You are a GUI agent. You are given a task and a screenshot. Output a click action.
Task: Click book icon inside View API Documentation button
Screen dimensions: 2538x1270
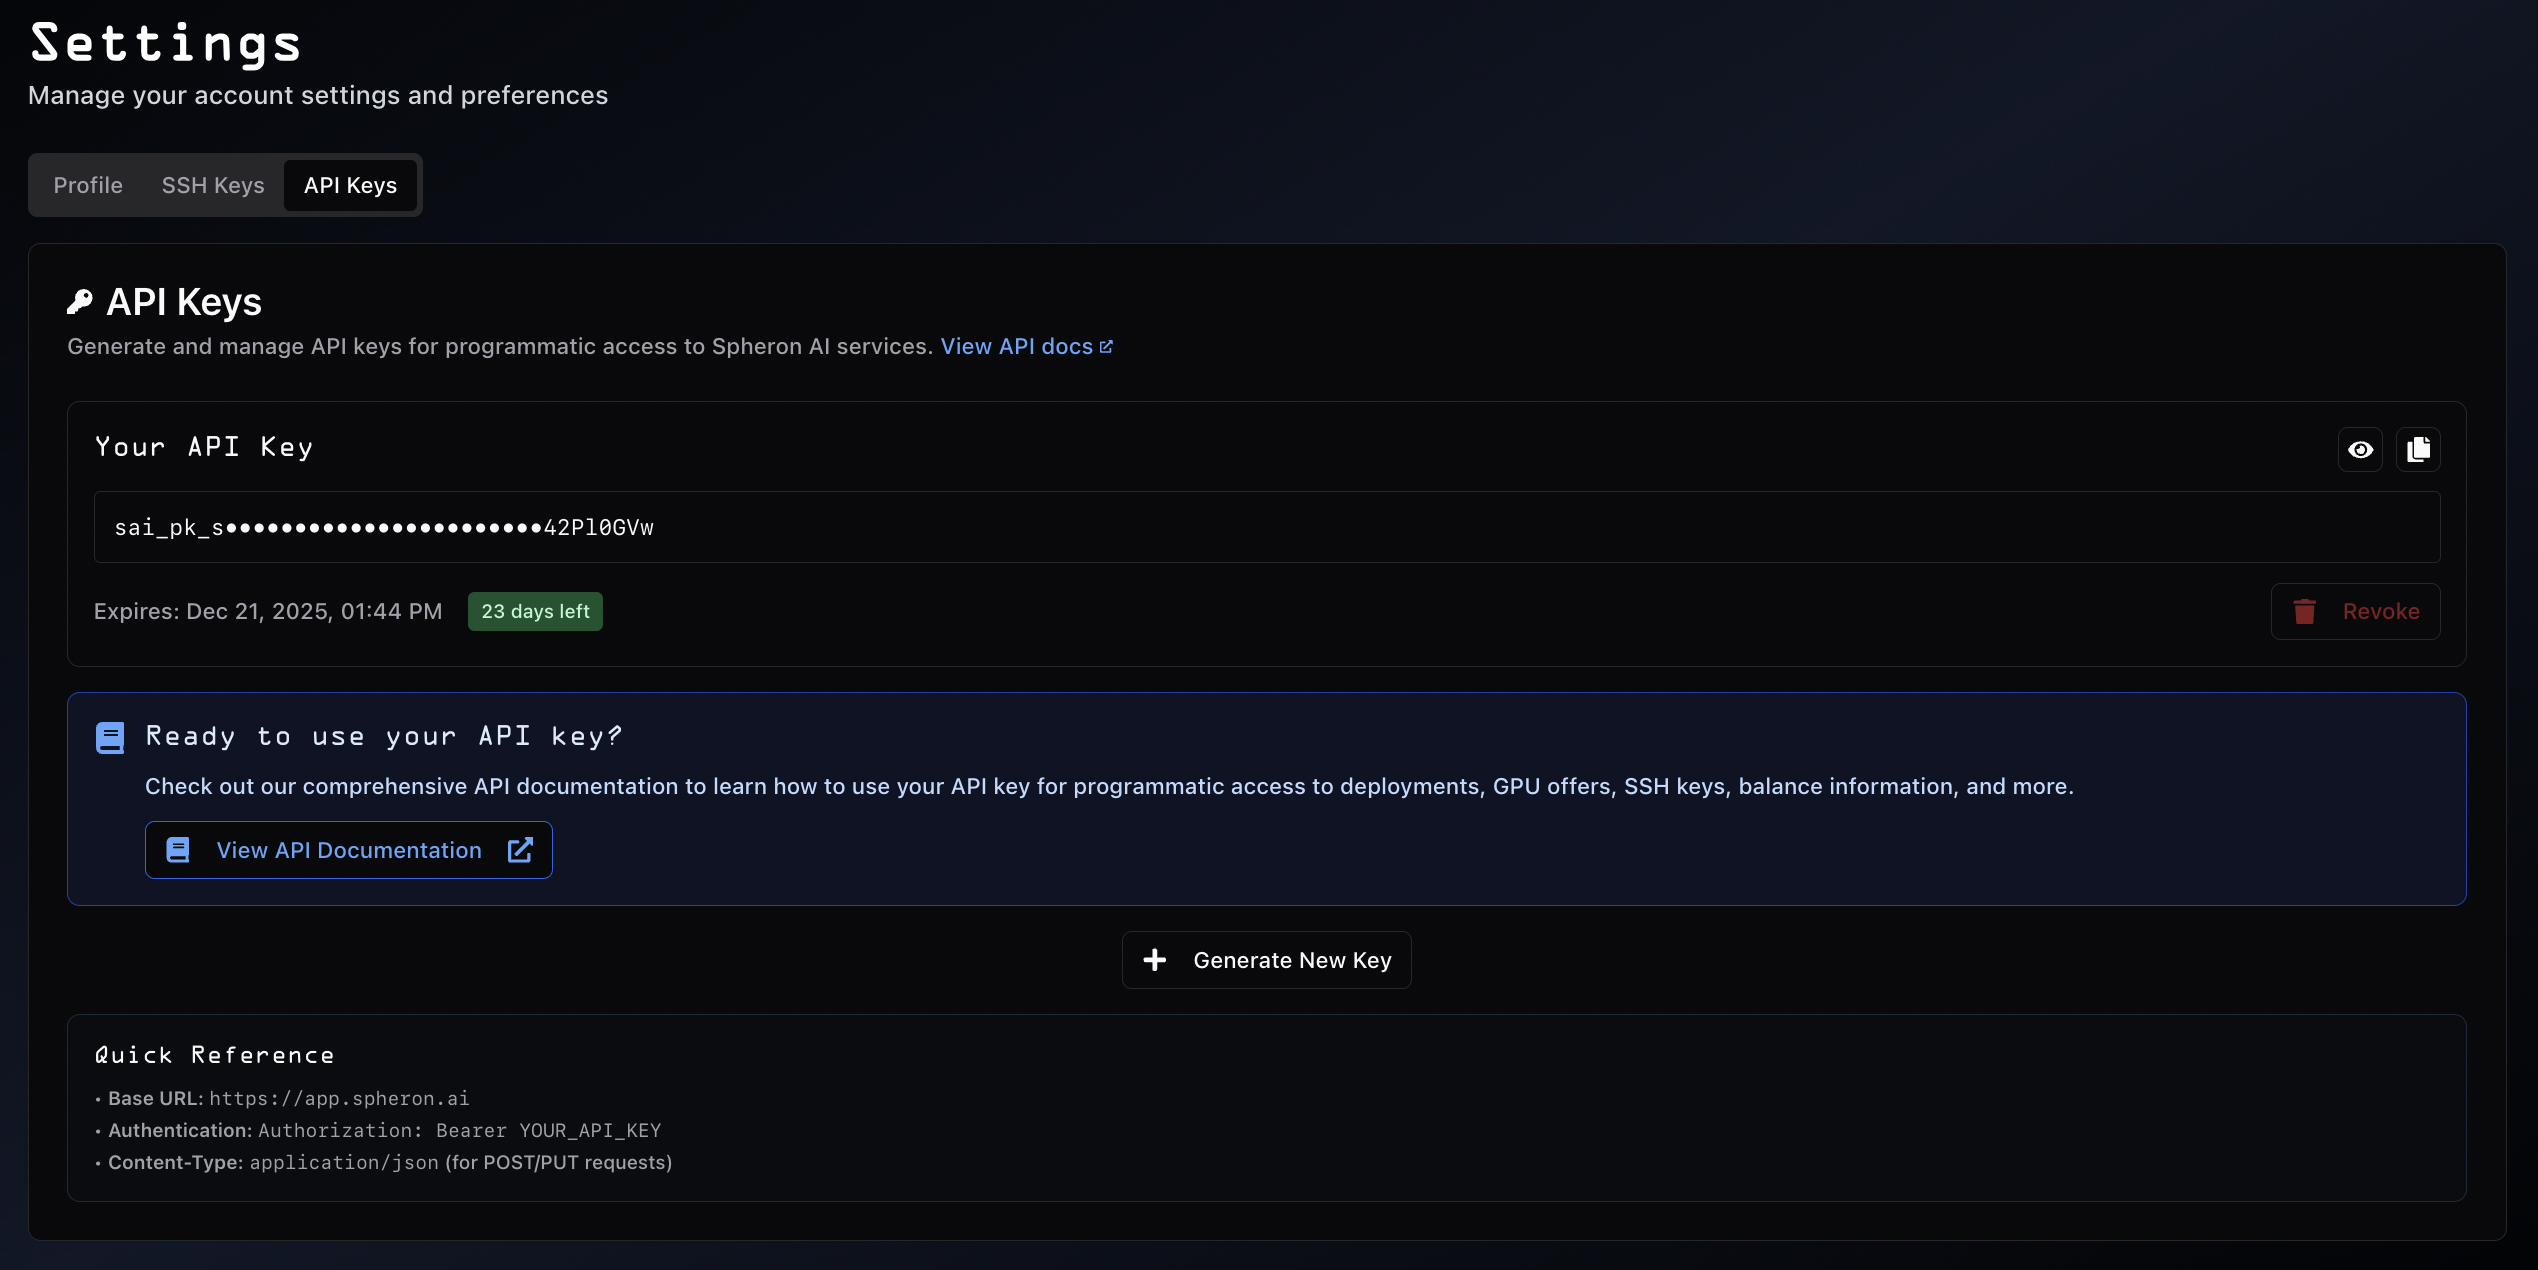tap(178, 850)
